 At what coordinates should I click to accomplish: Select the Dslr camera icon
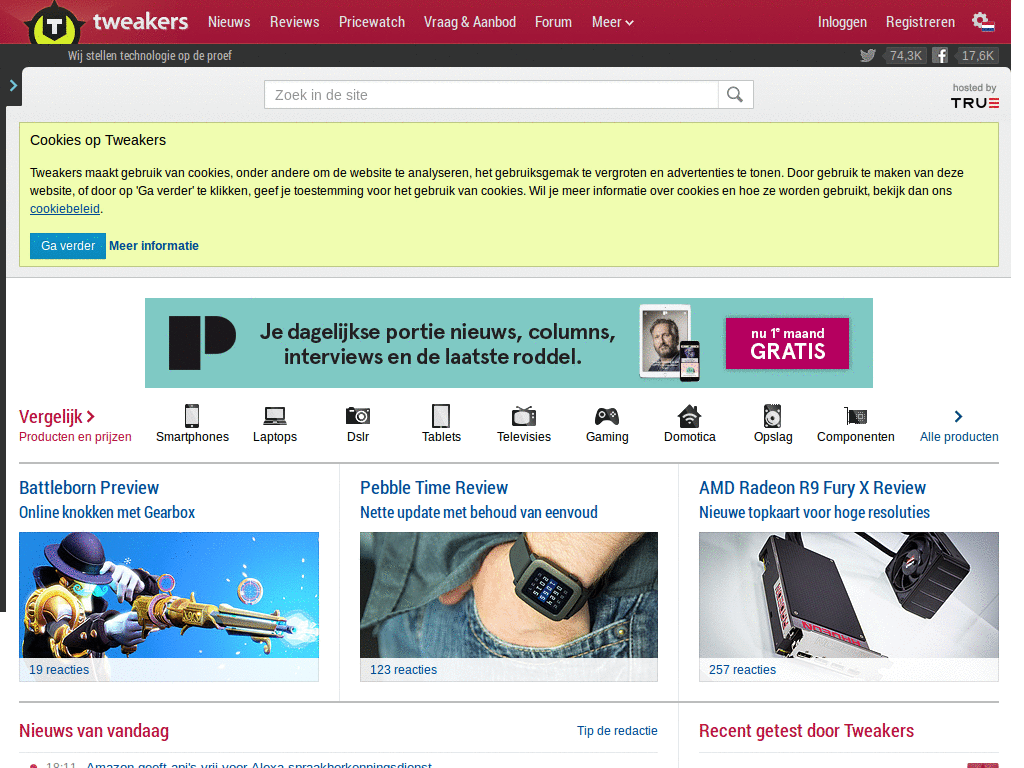(358, 416)
